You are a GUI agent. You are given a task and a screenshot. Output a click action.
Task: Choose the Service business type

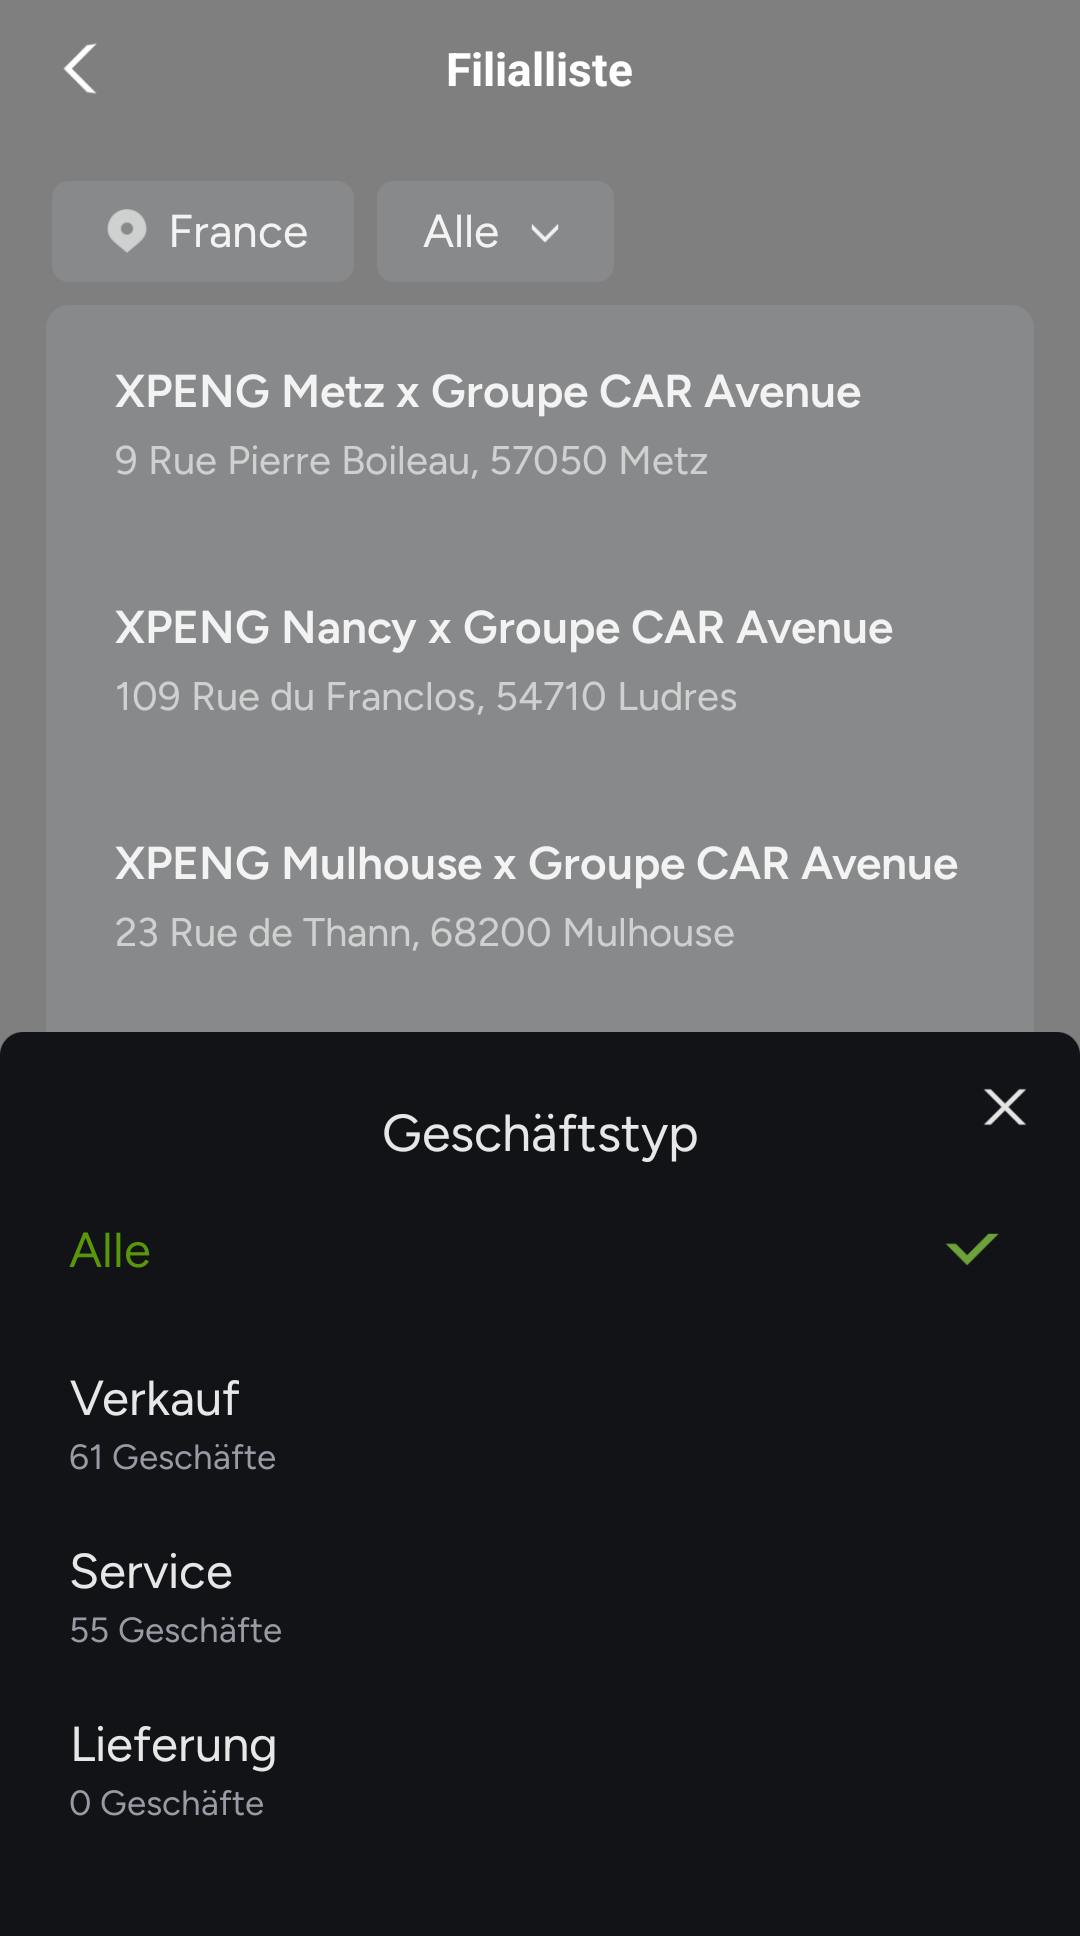(151, 1571)
